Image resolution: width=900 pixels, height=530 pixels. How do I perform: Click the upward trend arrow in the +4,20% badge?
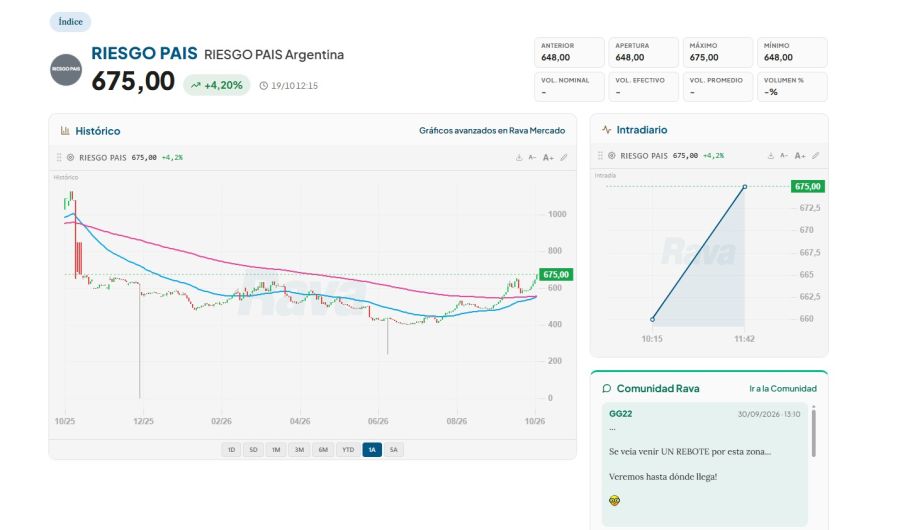(196, 86)
